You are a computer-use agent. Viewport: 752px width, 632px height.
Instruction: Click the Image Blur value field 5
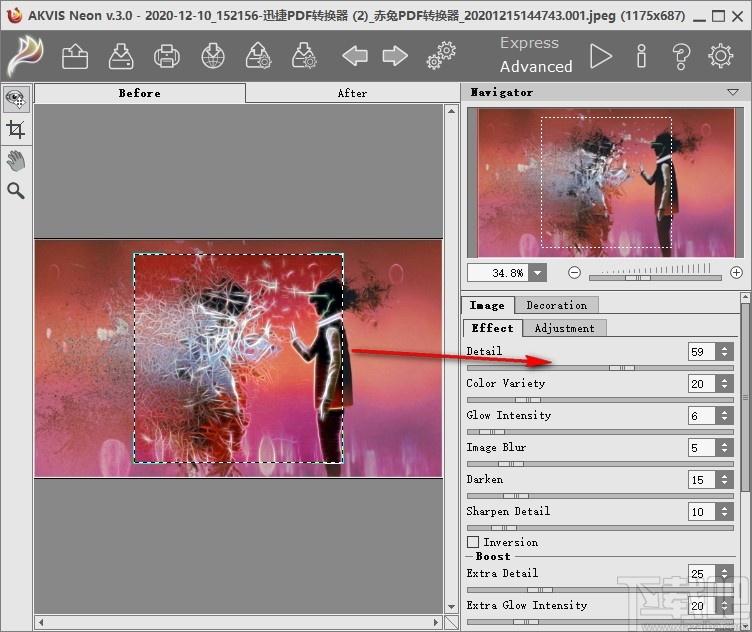pos(702,448)
